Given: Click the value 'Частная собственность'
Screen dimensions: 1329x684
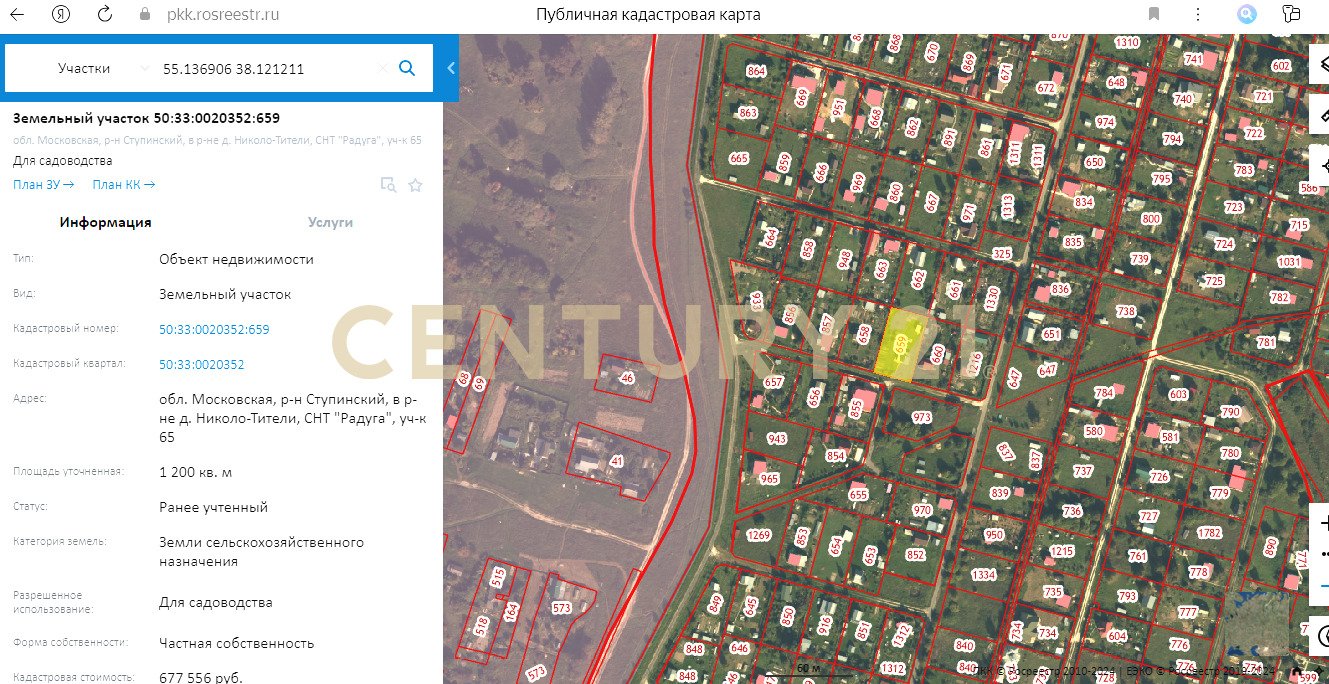Looking at the screenshot, I should pos(236,643).
